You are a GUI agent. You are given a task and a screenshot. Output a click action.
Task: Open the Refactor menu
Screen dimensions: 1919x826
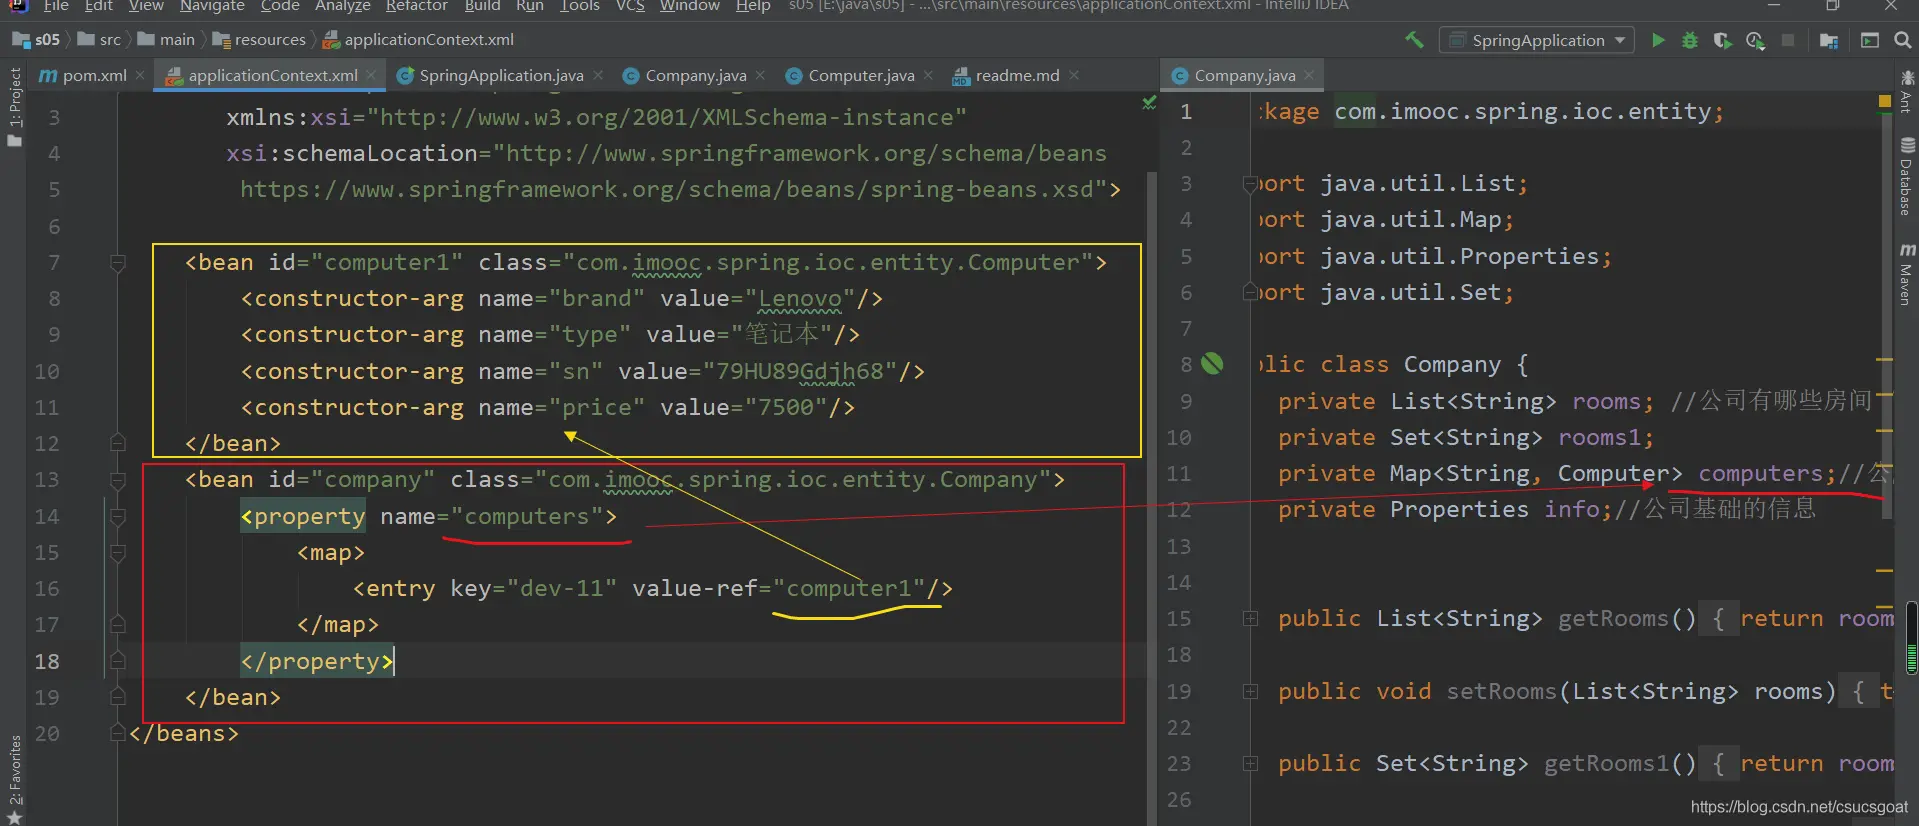[416, 6]
